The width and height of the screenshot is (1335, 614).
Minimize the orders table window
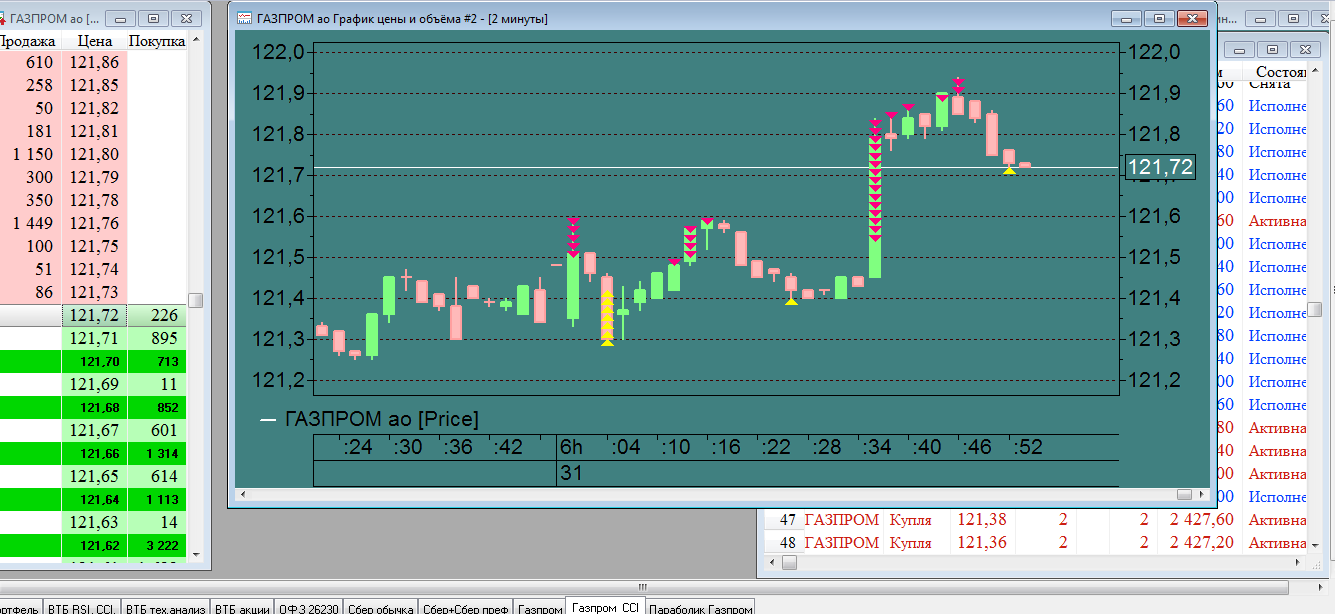point(1239,49)
